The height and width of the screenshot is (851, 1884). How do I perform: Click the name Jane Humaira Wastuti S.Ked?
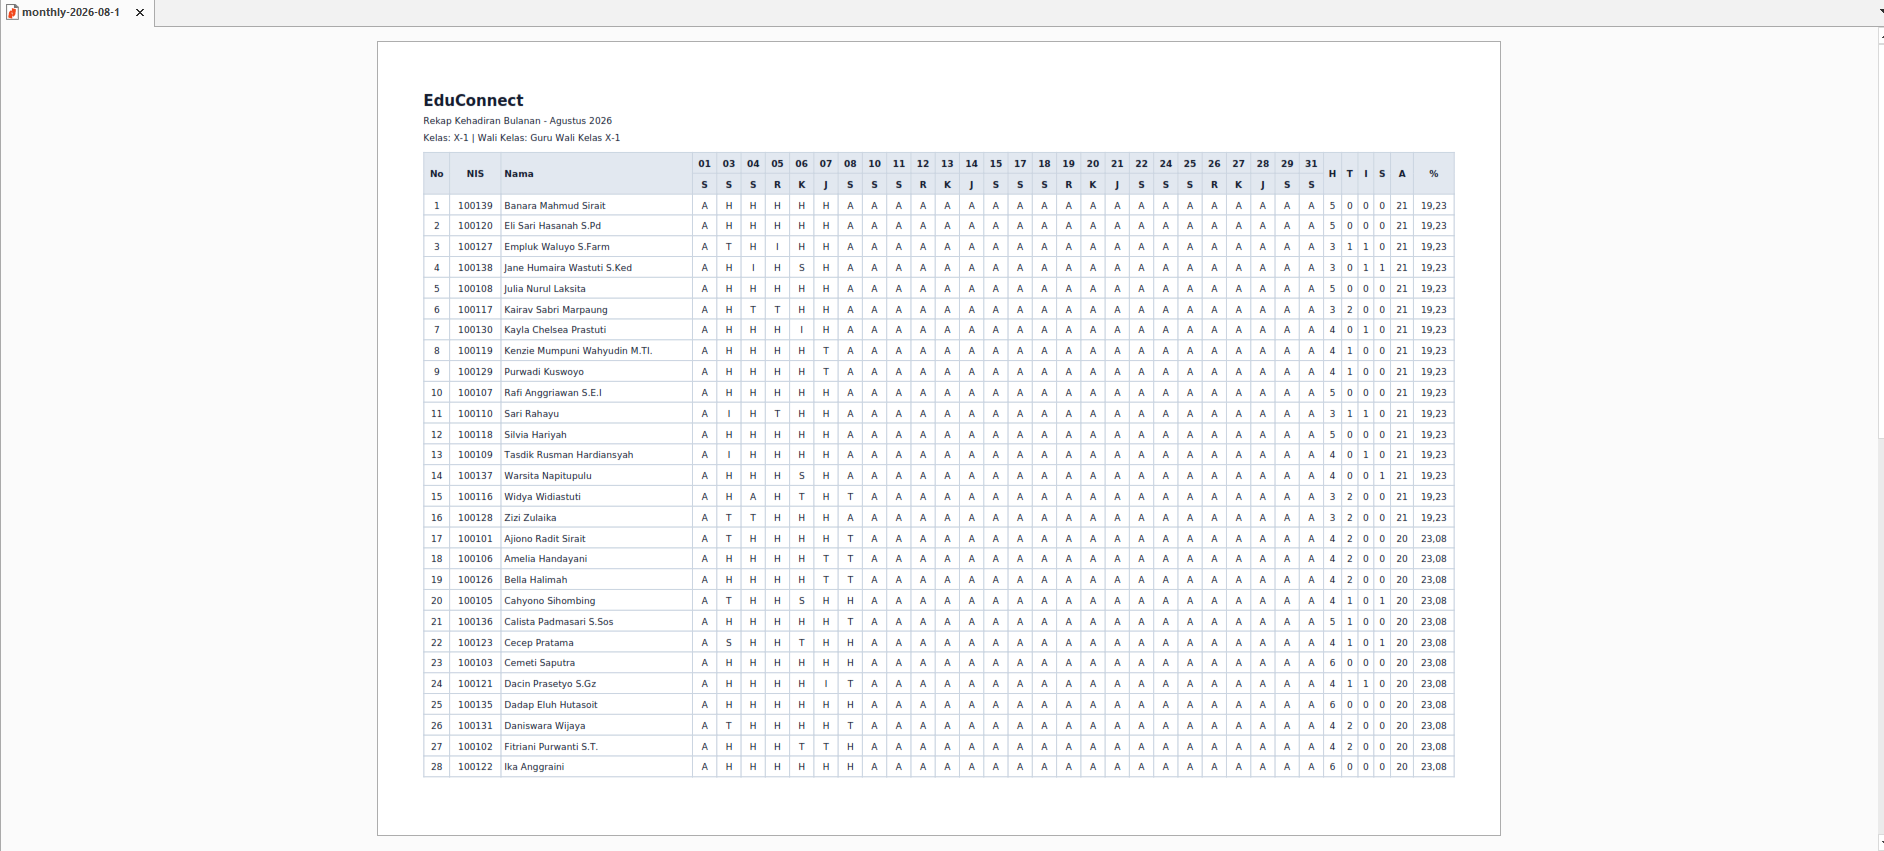point(567,268)
